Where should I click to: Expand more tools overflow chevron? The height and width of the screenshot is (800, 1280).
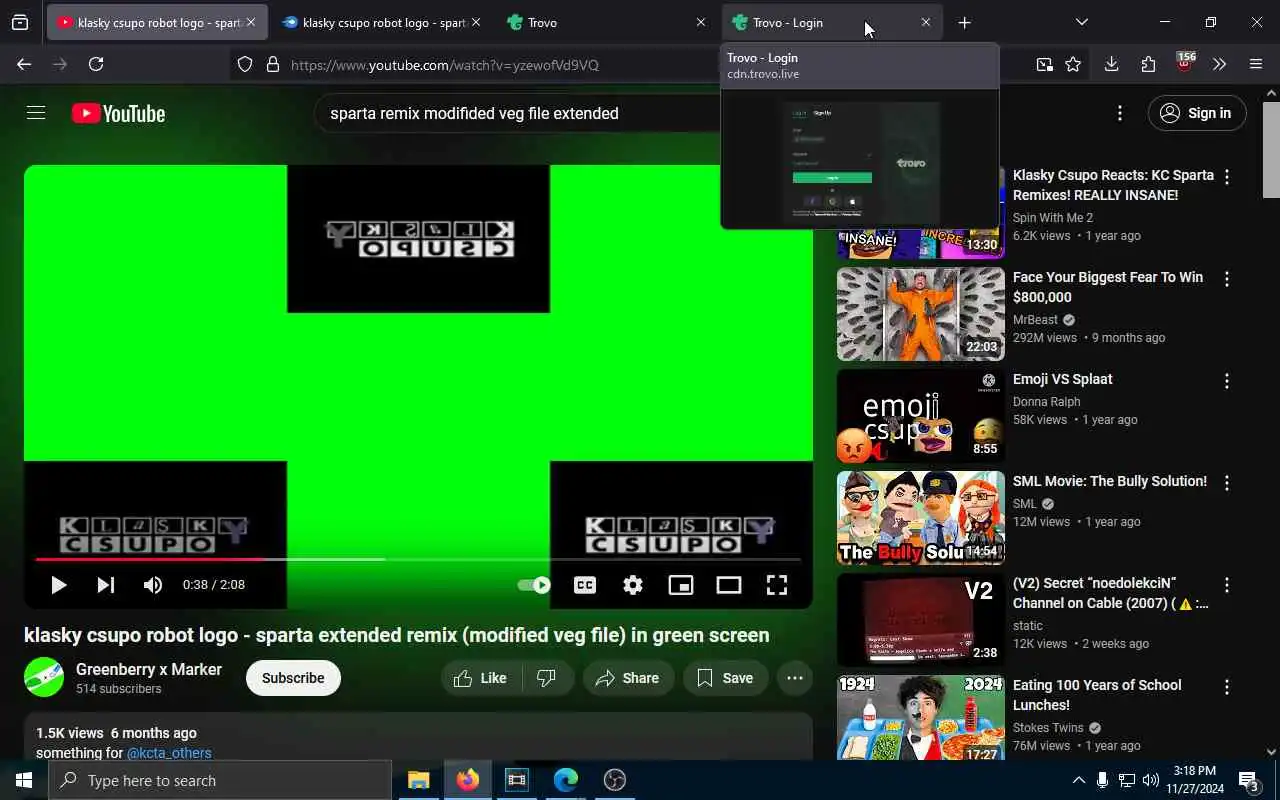[x=1219, y=64]
